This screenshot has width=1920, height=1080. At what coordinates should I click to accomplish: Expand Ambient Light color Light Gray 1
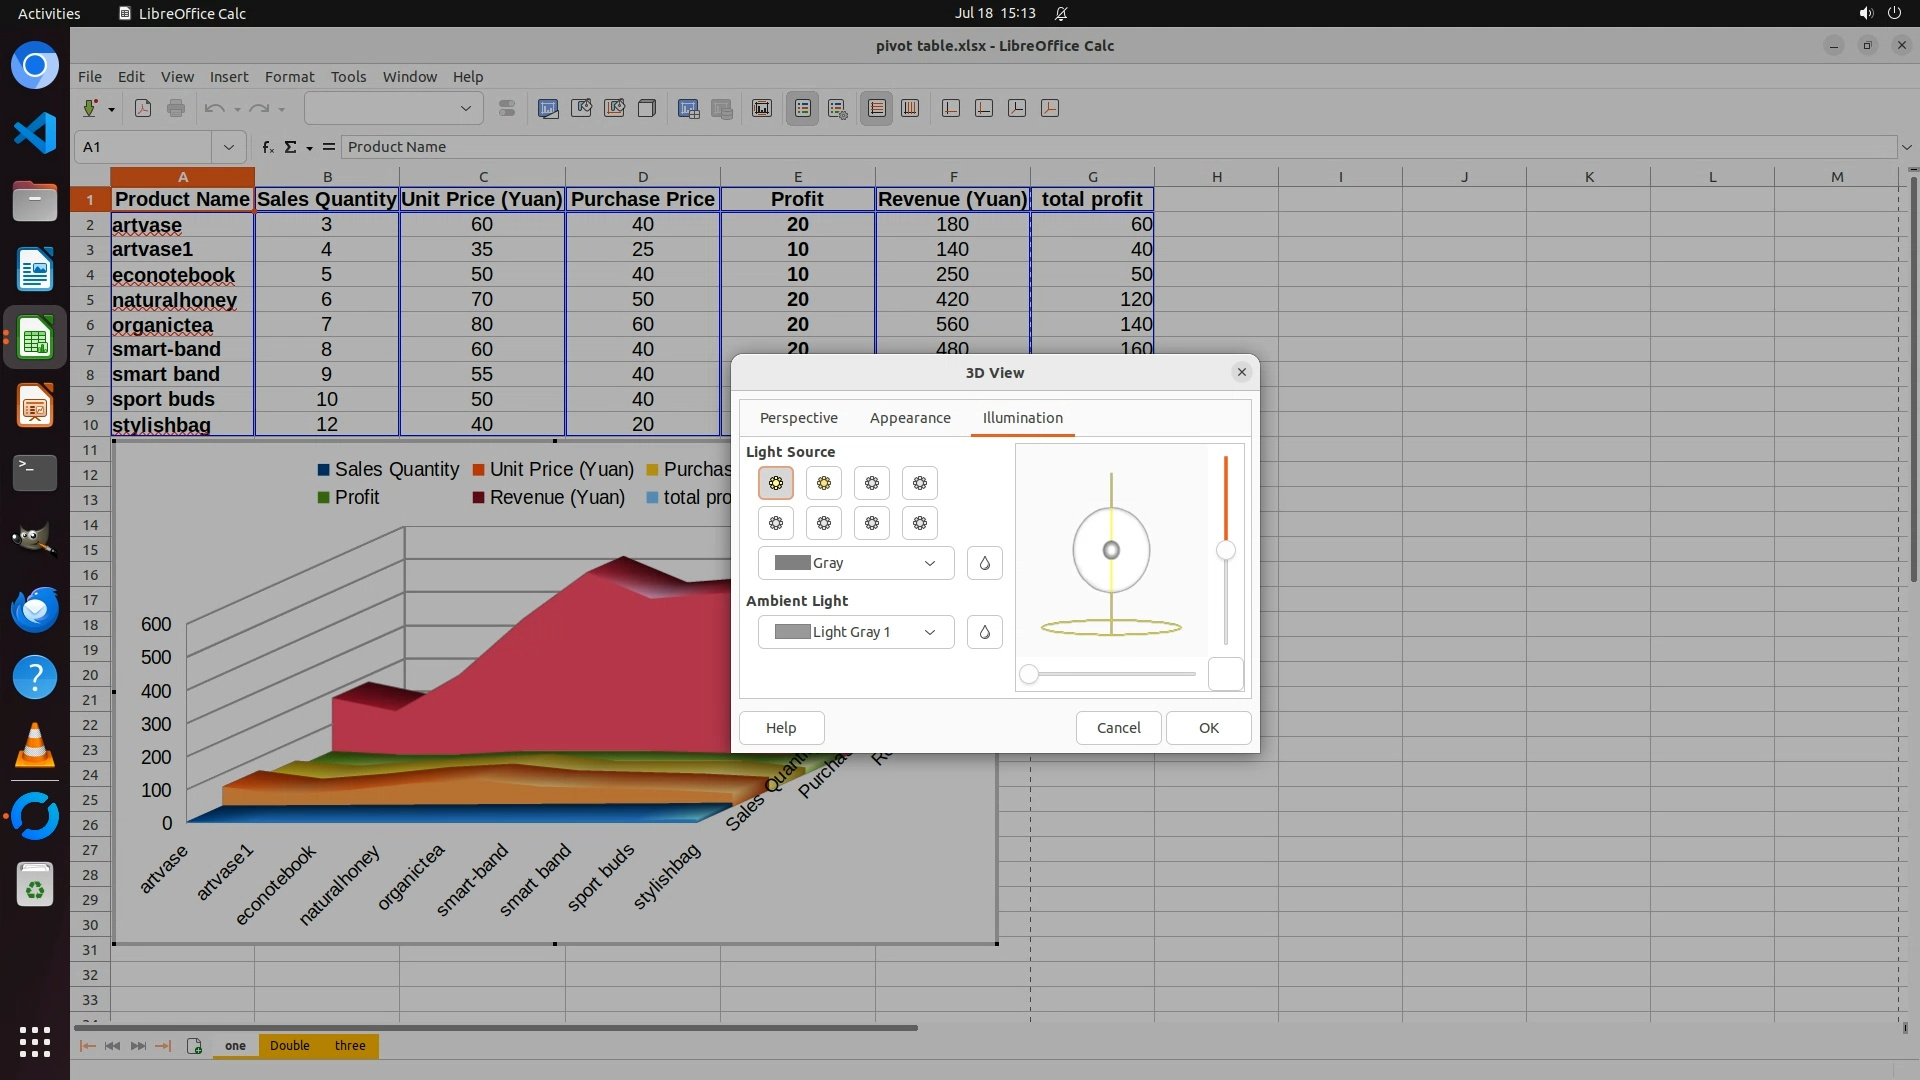click(855, 632)
